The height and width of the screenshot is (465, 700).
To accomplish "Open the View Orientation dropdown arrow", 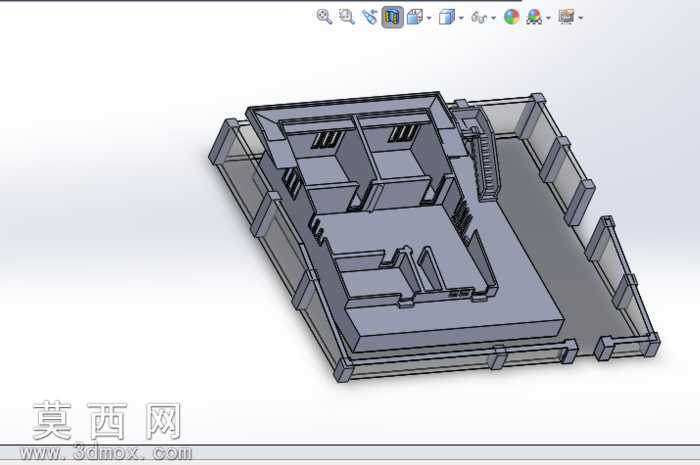I will click(429, 18).
